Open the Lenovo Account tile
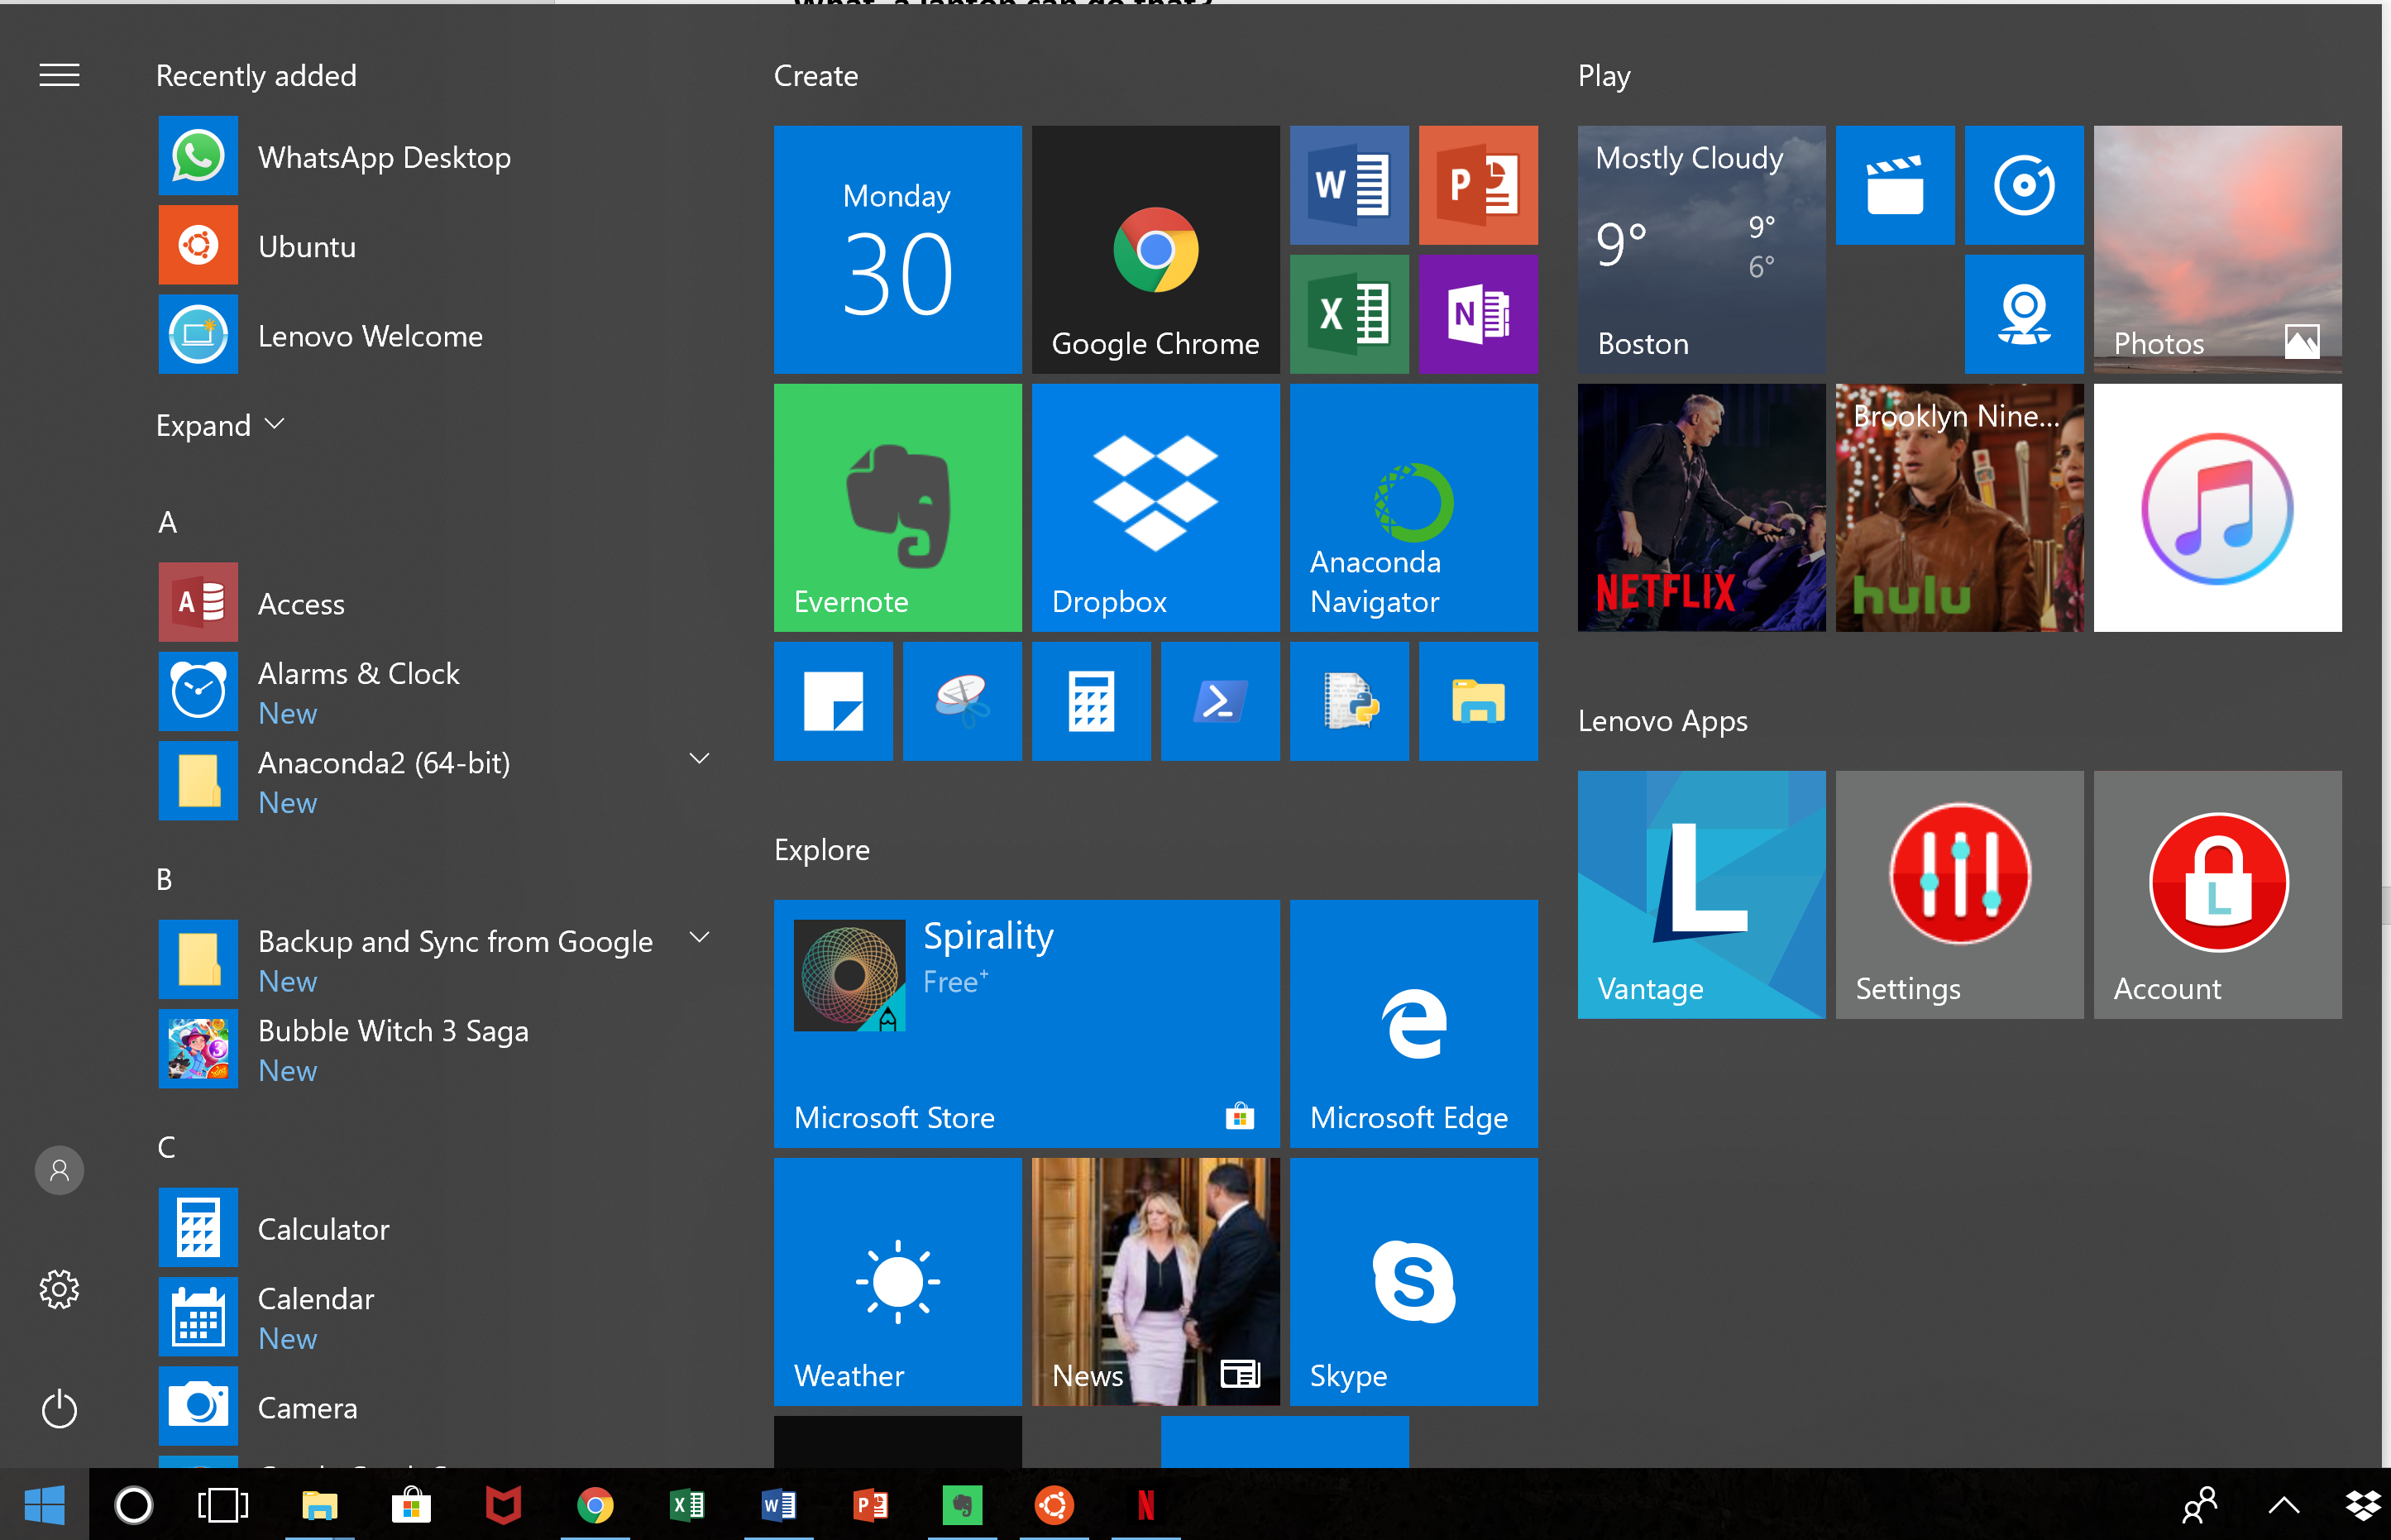The height and width of the screenshot is (1540, 2391). click(2217, 894)
